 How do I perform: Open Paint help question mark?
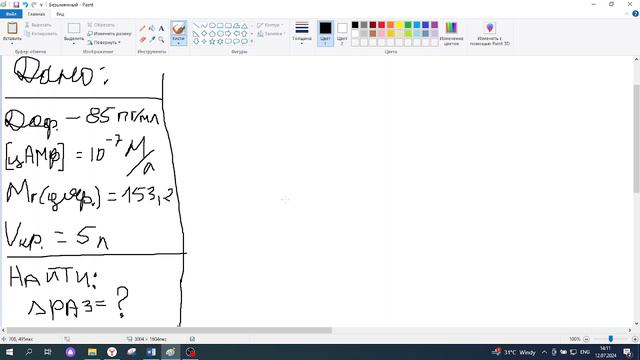pos(635,14)
